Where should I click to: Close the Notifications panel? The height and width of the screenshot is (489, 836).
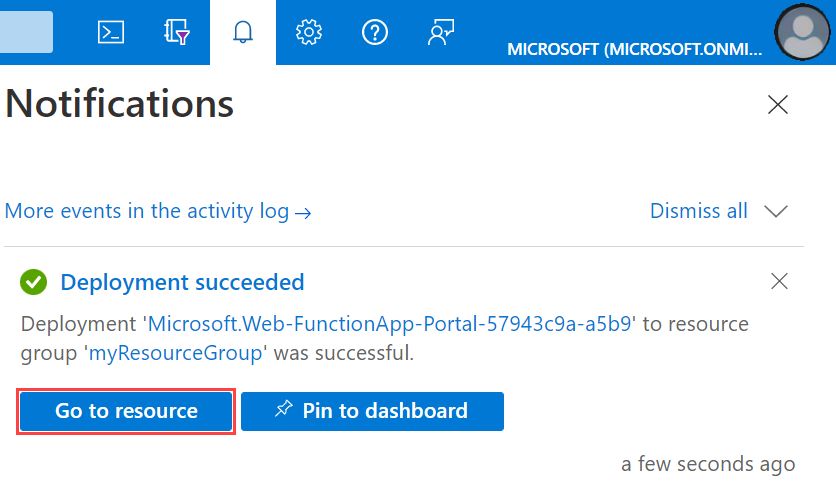pyautogui.click(x=778, y=105)
